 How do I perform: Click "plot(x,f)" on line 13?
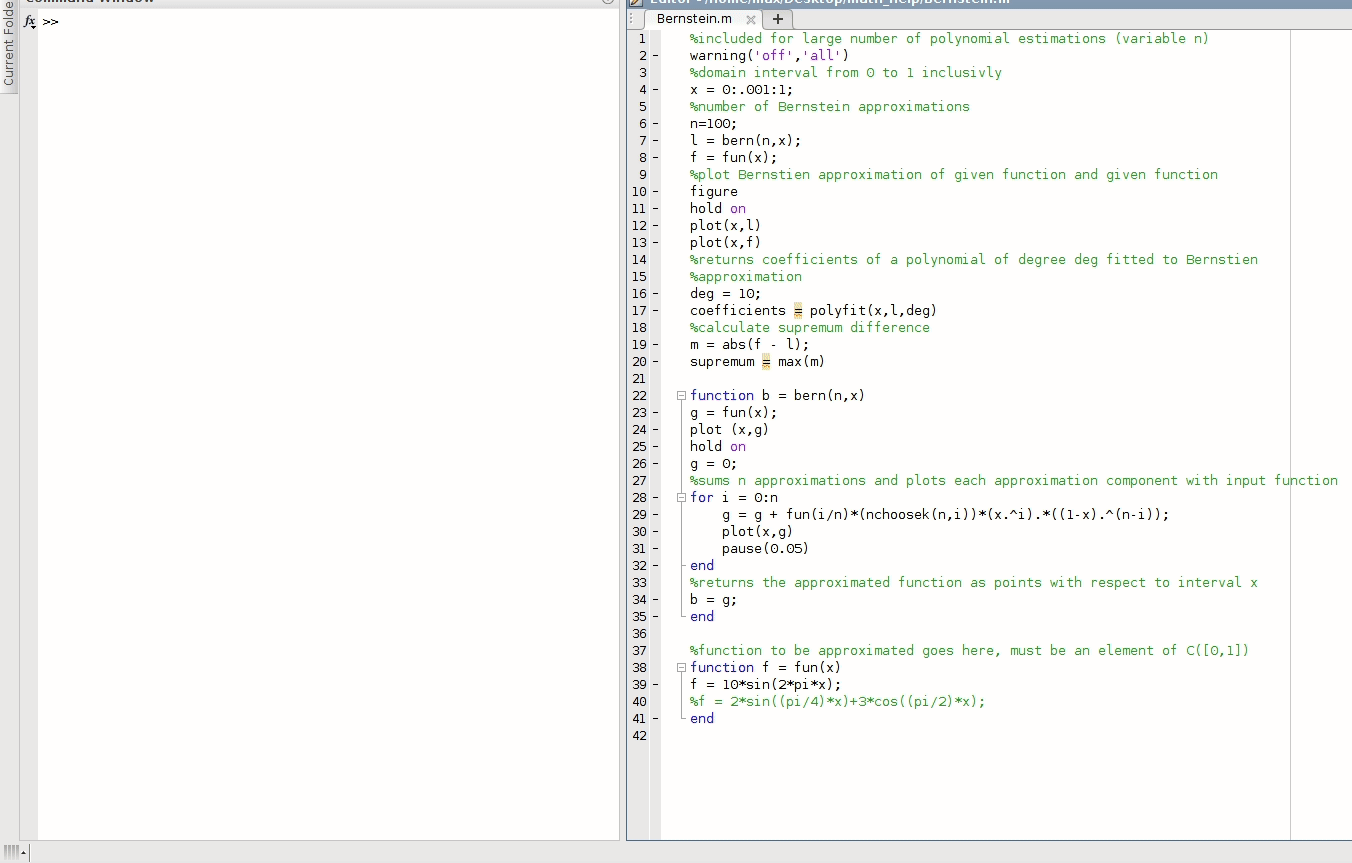725,242
